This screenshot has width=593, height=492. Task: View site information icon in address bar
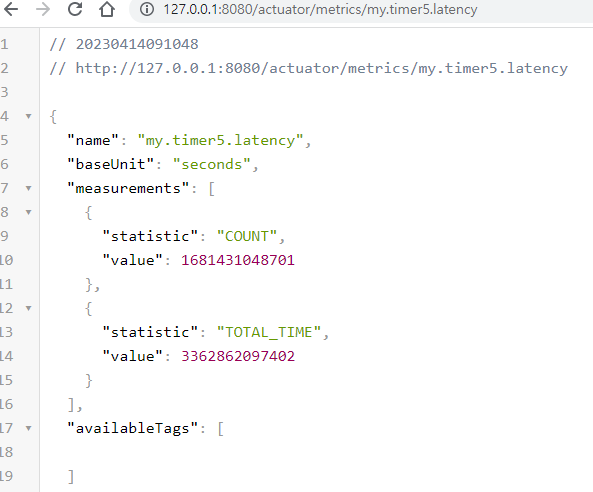click(147, 9)
